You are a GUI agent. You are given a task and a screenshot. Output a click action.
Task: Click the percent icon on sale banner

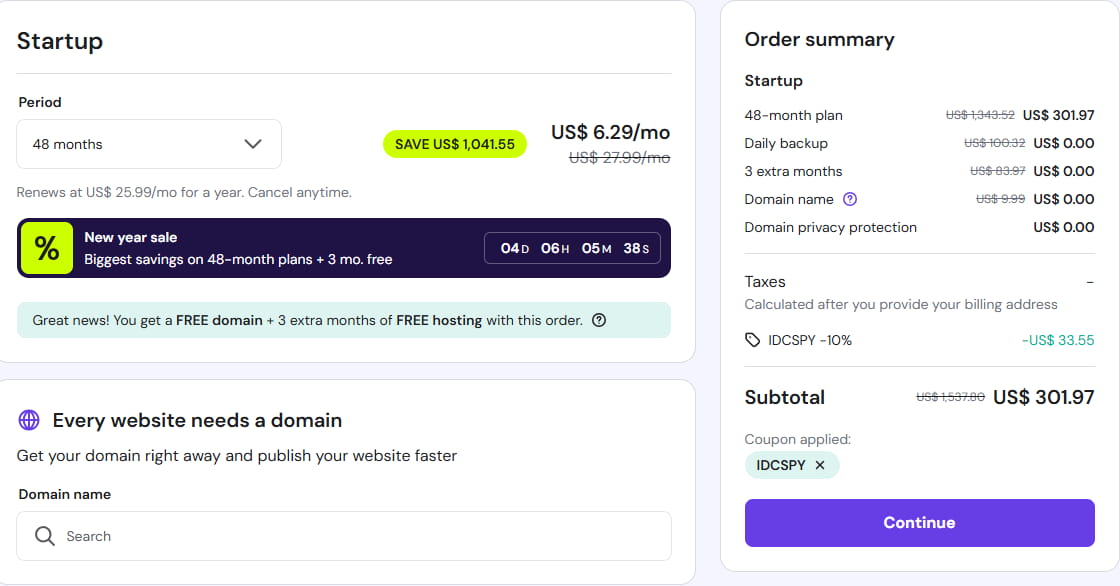[x=47, y=249]
